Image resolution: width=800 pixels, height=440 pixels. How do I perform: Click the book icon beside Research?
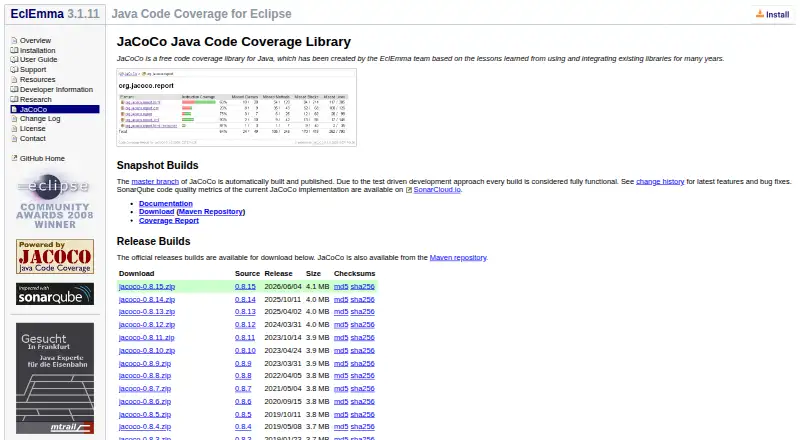pyautogui.click(x=14, y=100)
